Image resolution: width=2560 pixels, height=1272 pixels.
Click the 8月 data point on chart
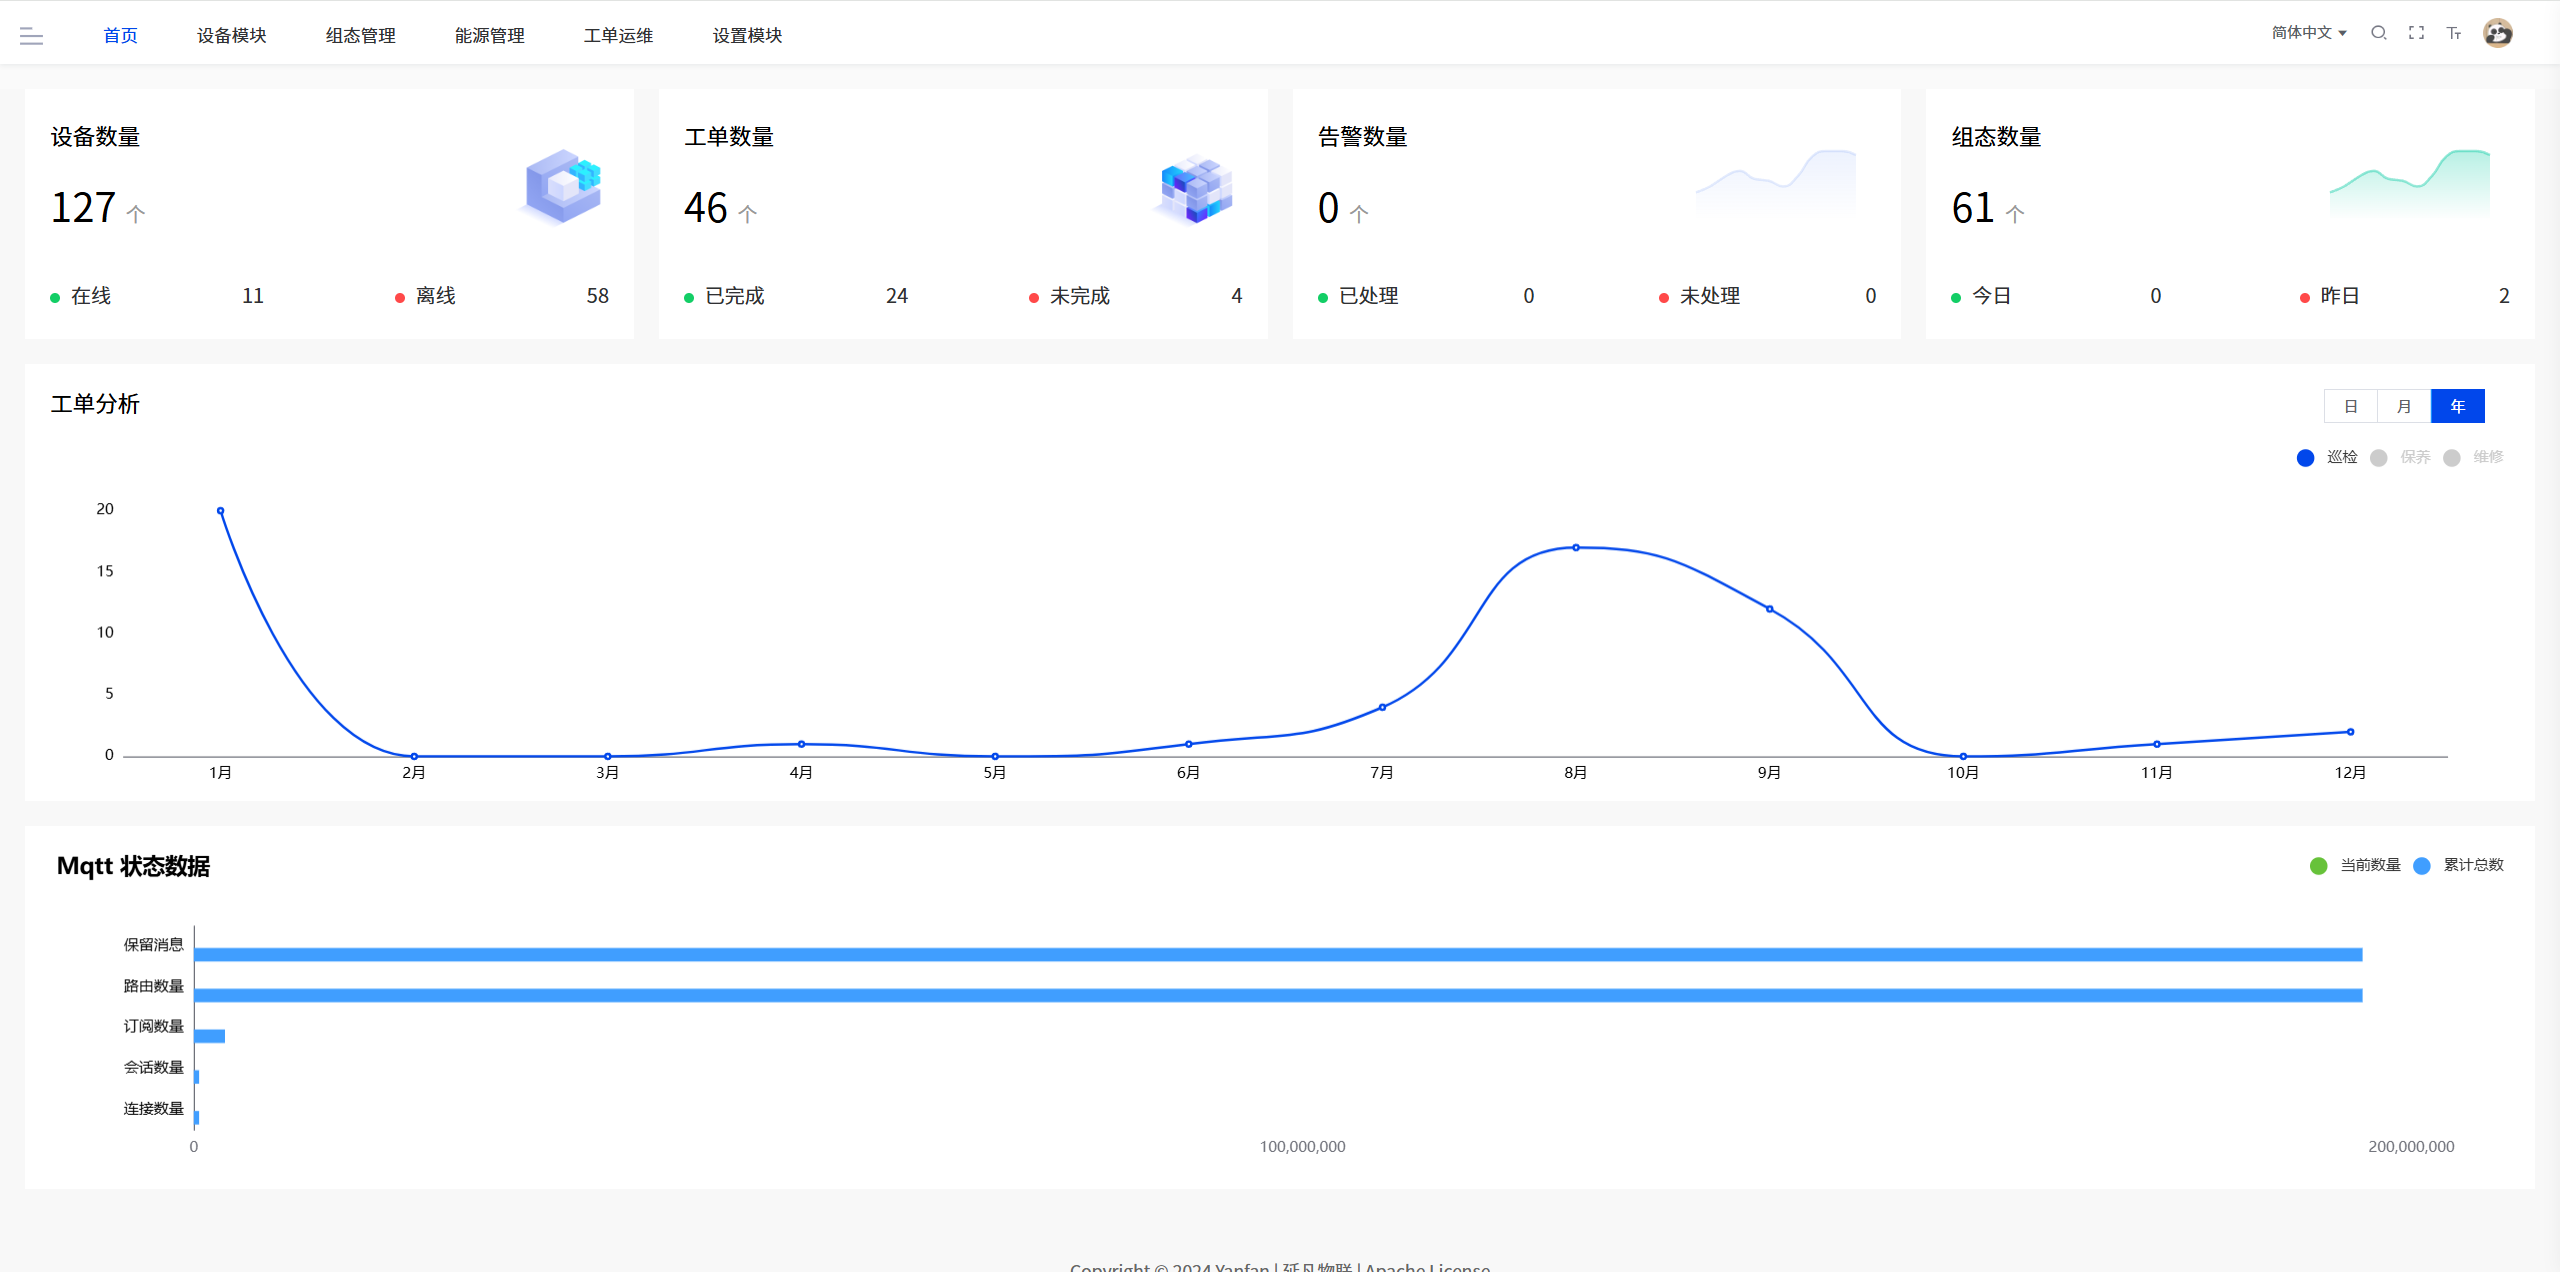(1575, 548)
